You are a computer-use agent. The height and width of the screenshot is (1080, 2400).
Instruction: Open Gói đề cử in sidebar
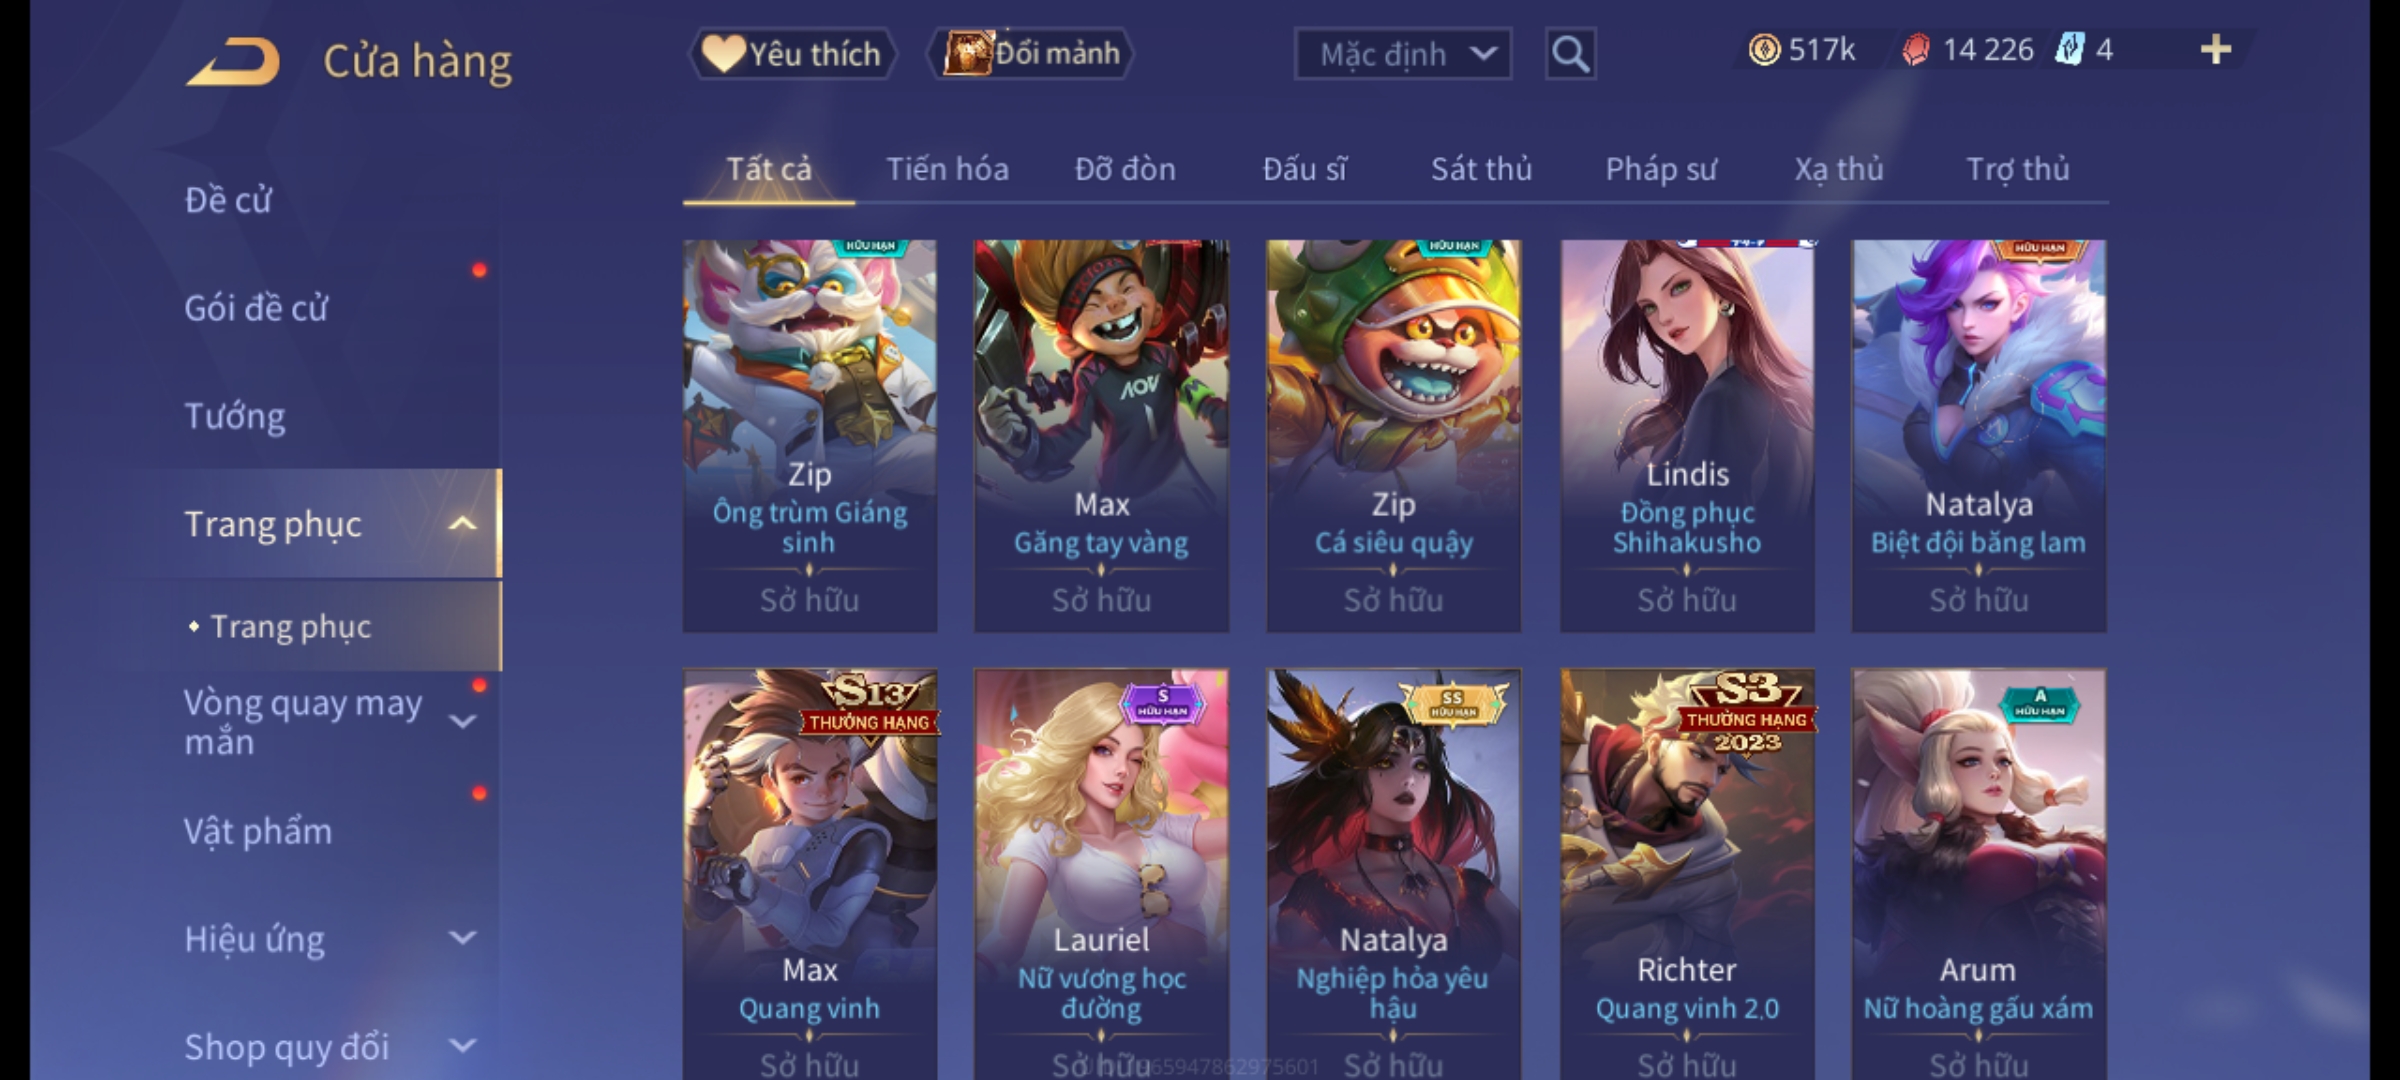[x=256, y=308]
